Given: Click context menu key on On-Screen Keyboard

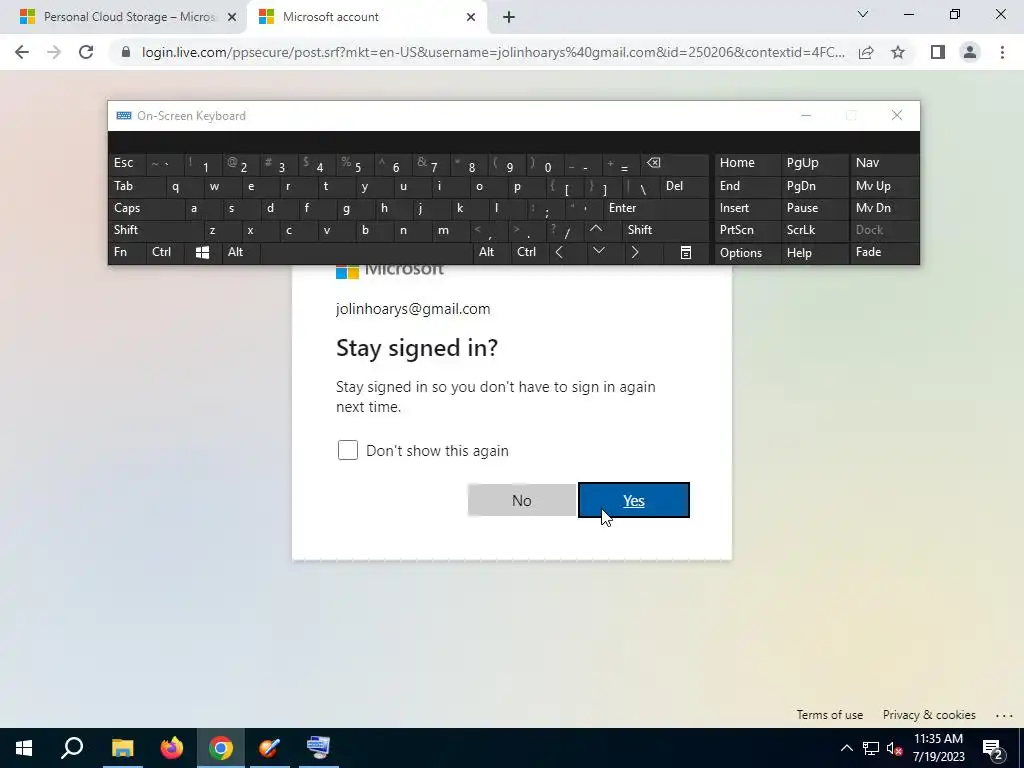Looking at the screenshot, I should point(685,252).
